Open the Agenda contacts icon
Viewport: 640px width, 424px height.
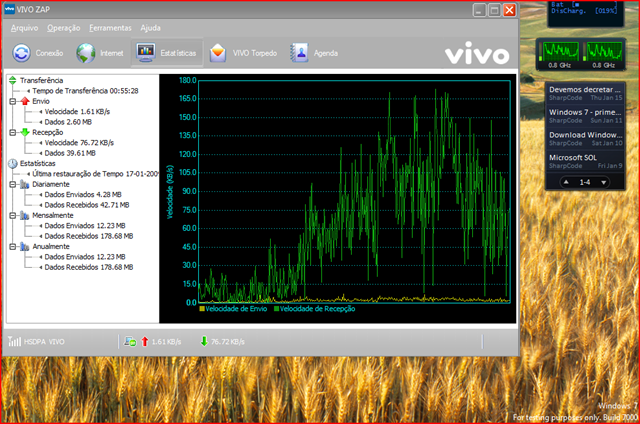click(x=299, y=53)
